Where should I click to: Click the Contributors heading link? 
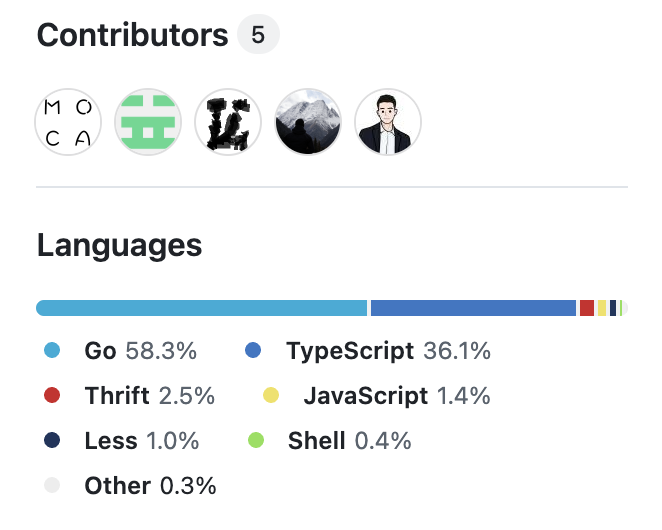tap(132, 36)
